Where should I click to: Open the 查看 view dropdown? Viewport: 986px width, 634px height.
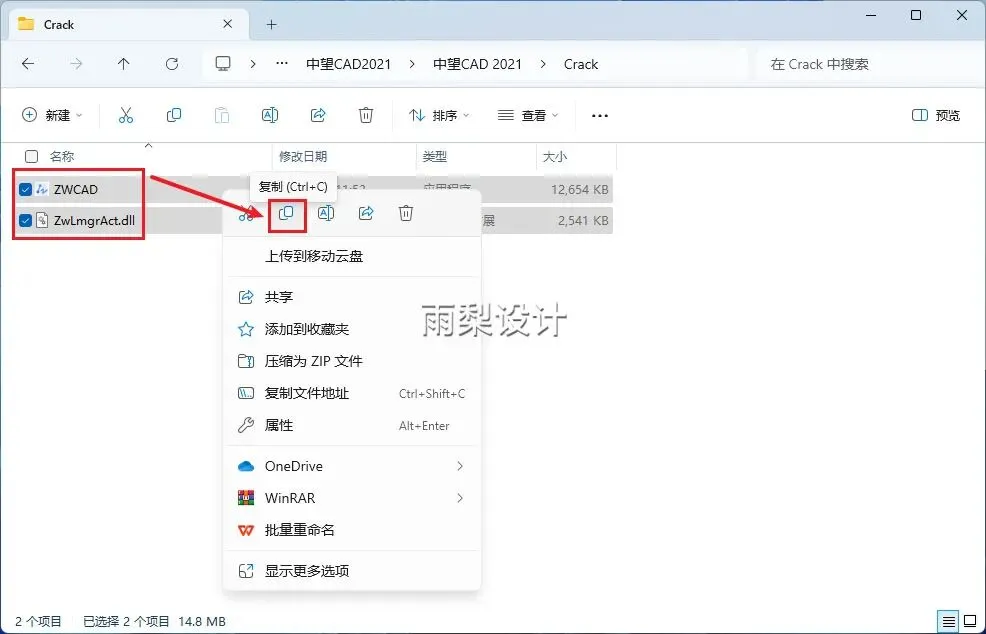tap(528, 115)
